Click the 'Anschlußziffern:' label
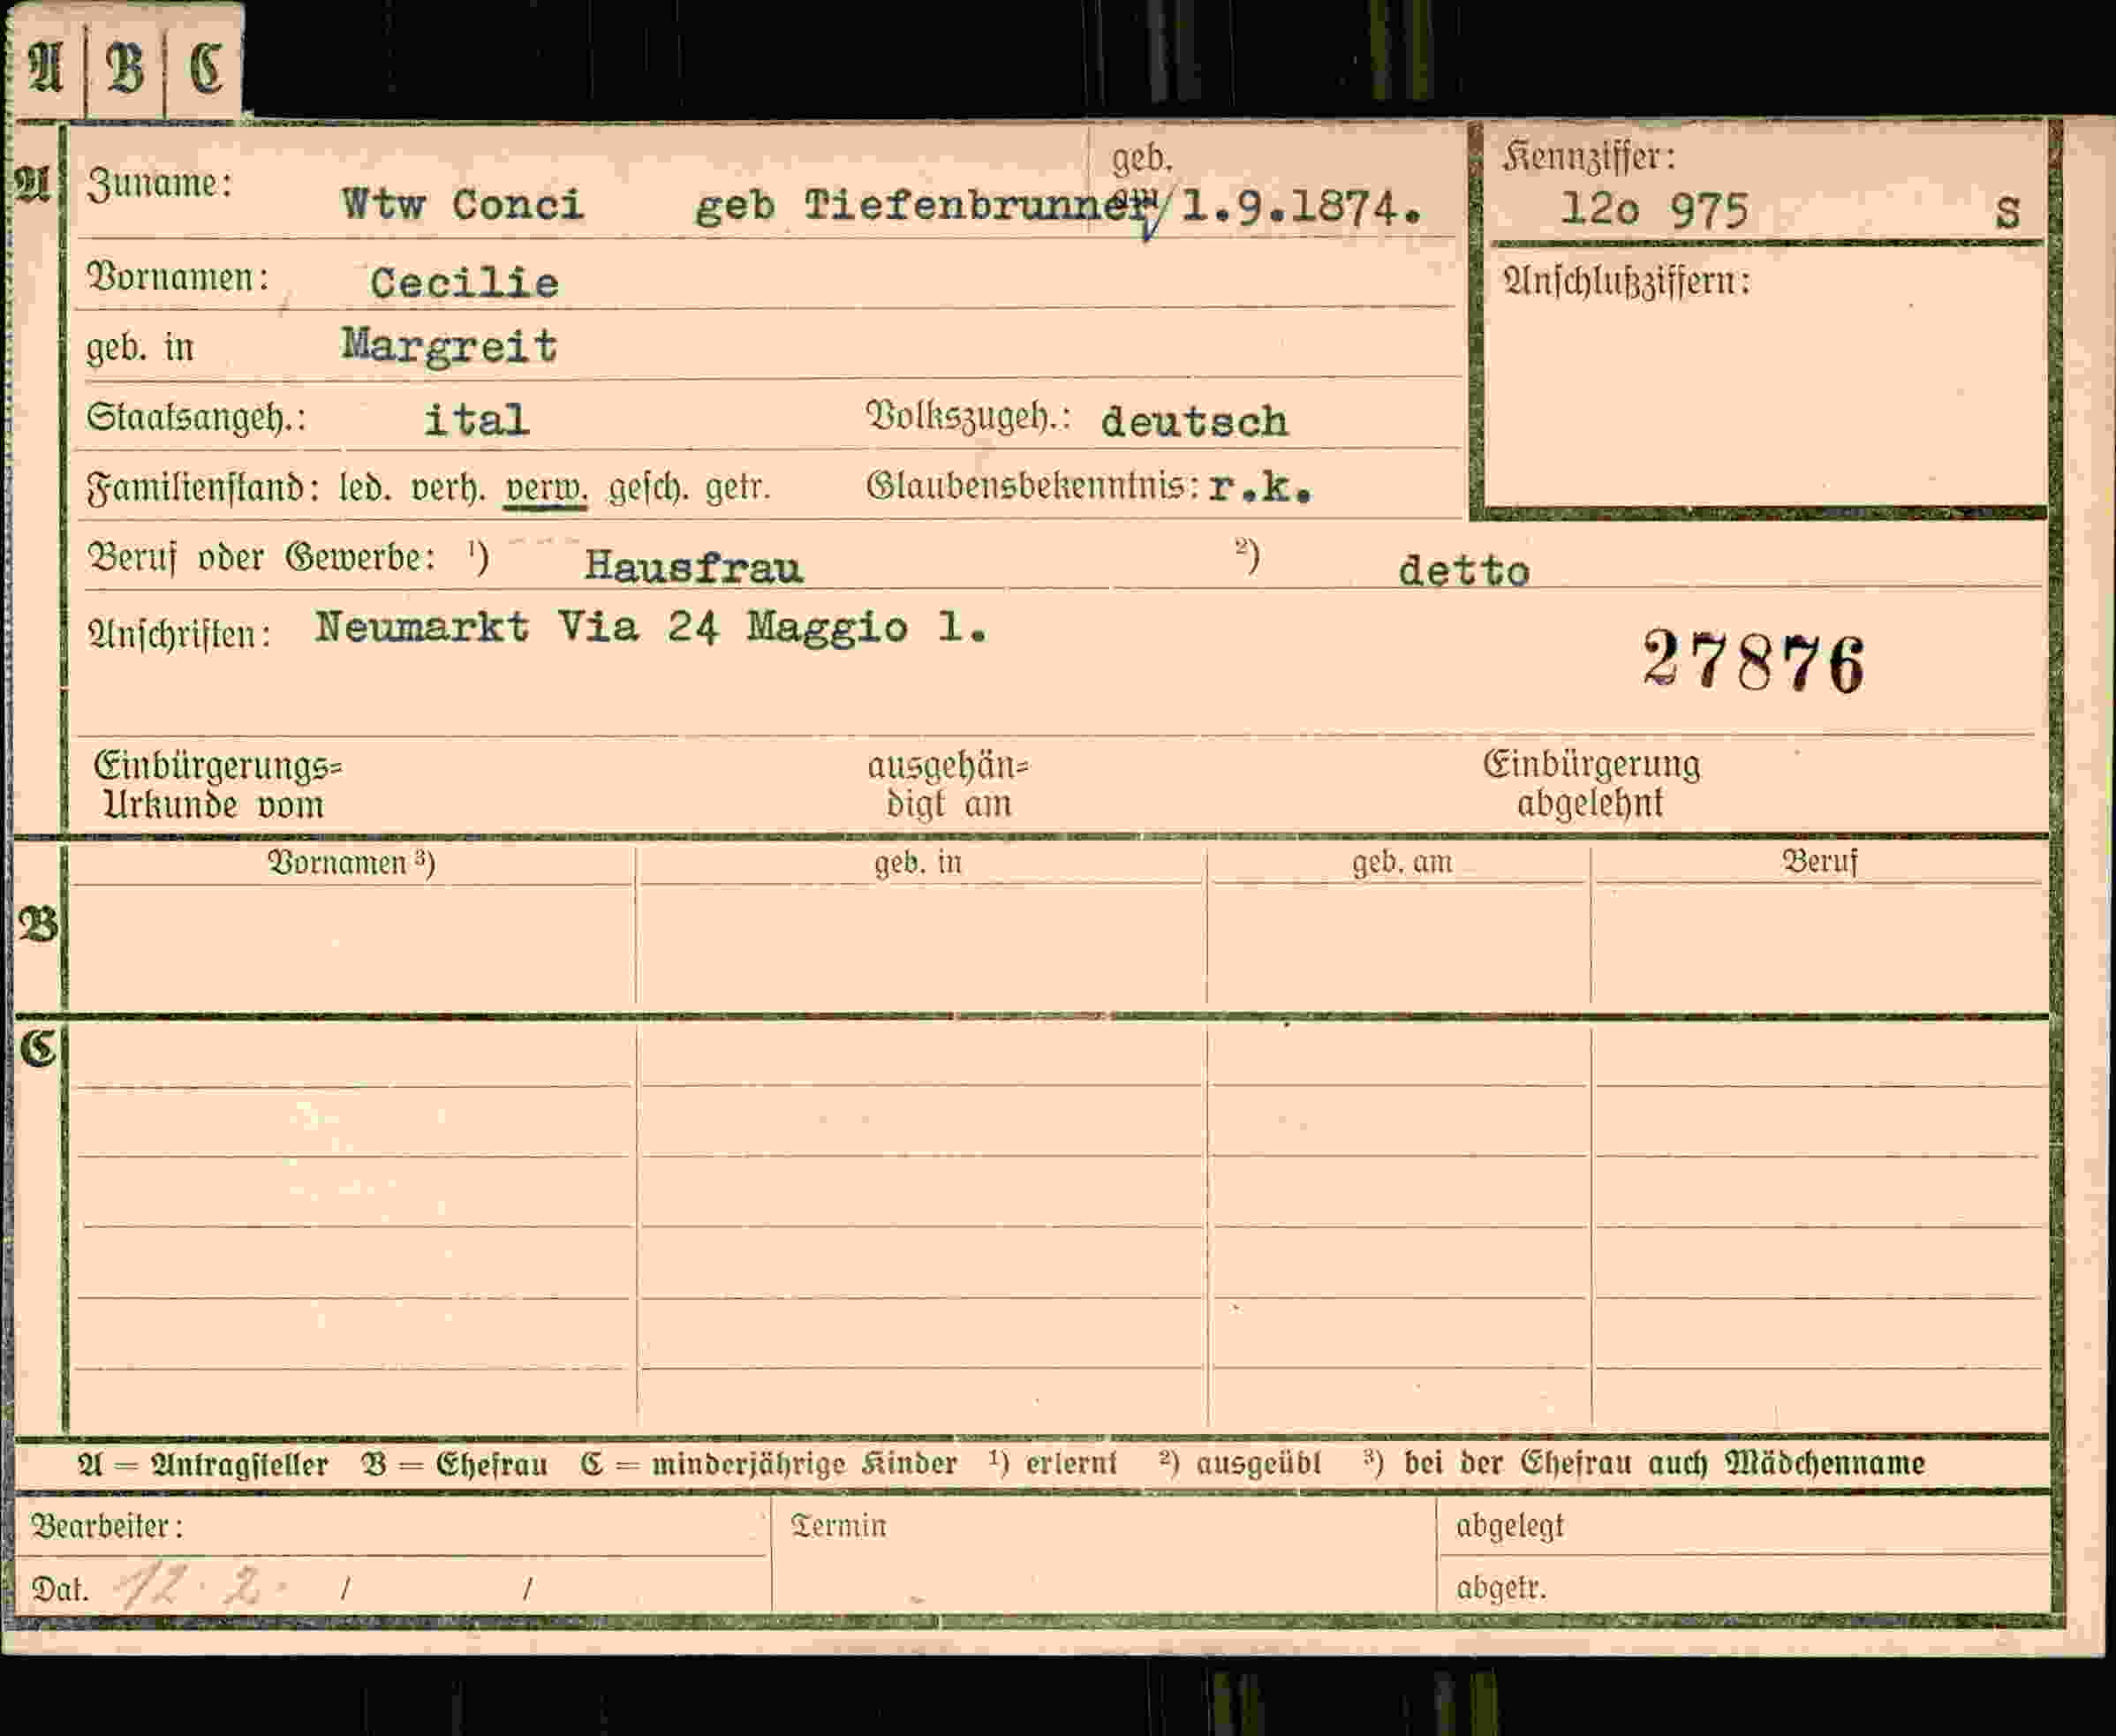This screenshot has height=1736, width=2116. coord(1626,282)
